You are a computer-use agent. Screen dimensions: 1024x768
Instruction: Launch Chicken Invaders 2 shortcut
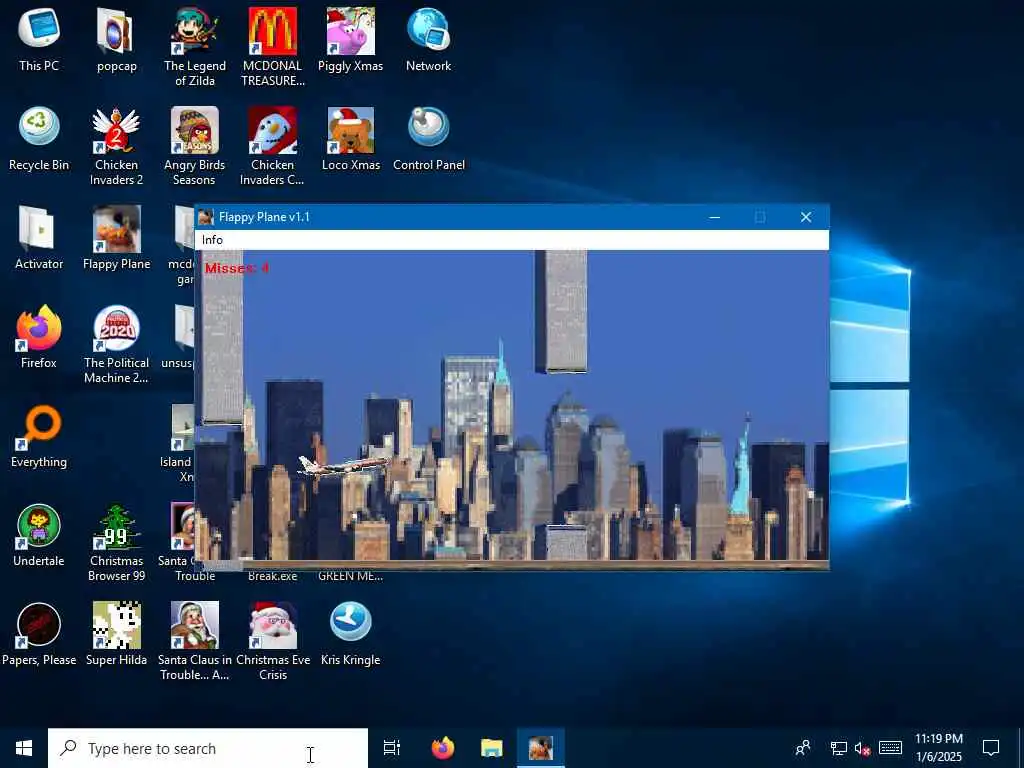tap(116, 146)
